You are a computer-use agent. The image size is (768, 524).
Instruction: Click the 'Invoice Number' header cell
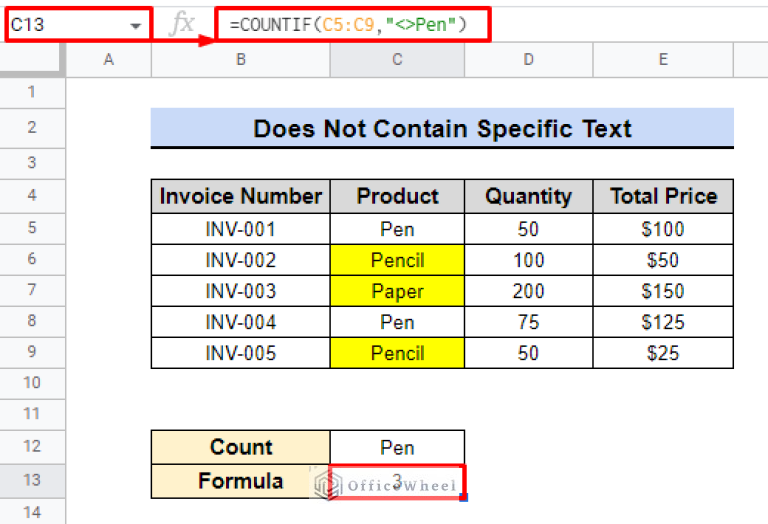(x=240, y=196)
